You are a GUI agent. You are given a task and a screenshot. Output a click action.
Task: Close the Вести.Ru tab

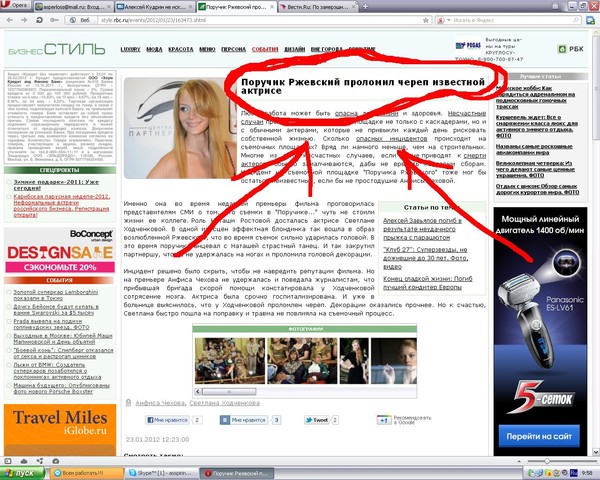pyautogui.click(x=354, y=7)
